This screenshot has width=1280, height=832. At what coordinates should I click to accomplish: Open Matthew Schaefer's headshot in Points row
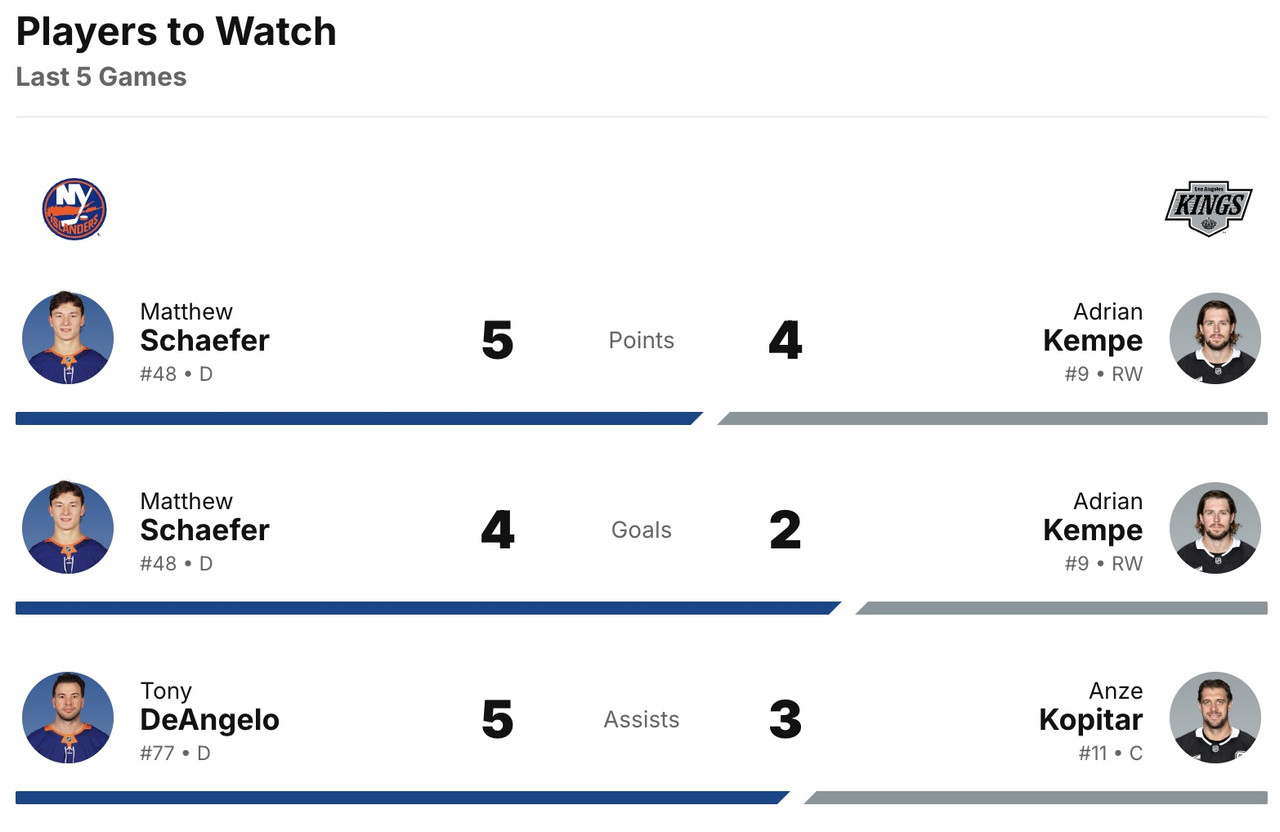pos(68,338)
